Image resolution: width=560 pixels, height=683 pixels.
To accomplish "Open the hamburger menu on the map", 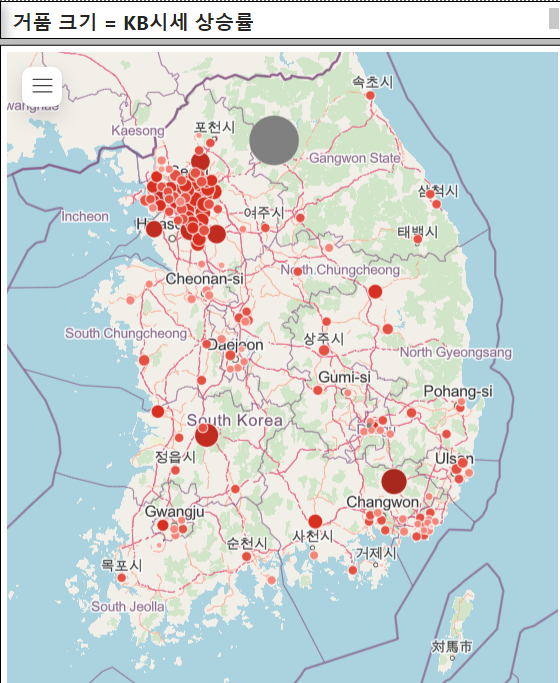I will (x=42, y=85).
